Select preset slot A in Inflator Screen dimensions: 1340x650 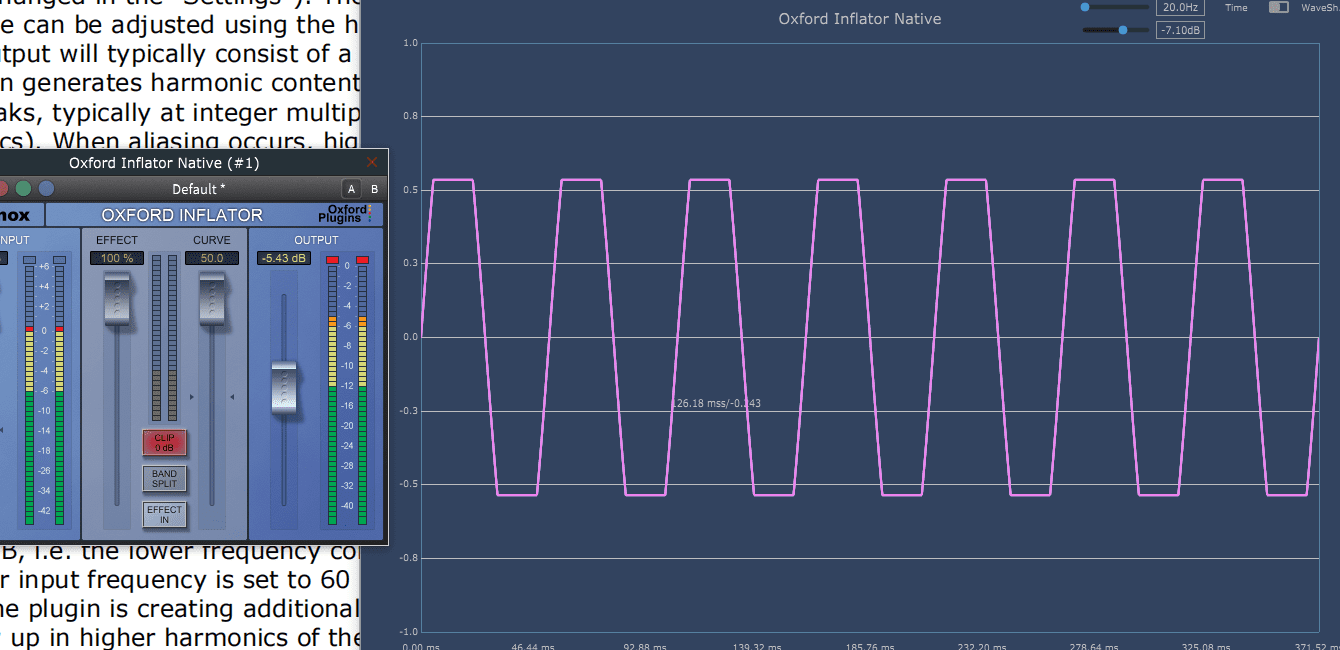coord(351,189)
